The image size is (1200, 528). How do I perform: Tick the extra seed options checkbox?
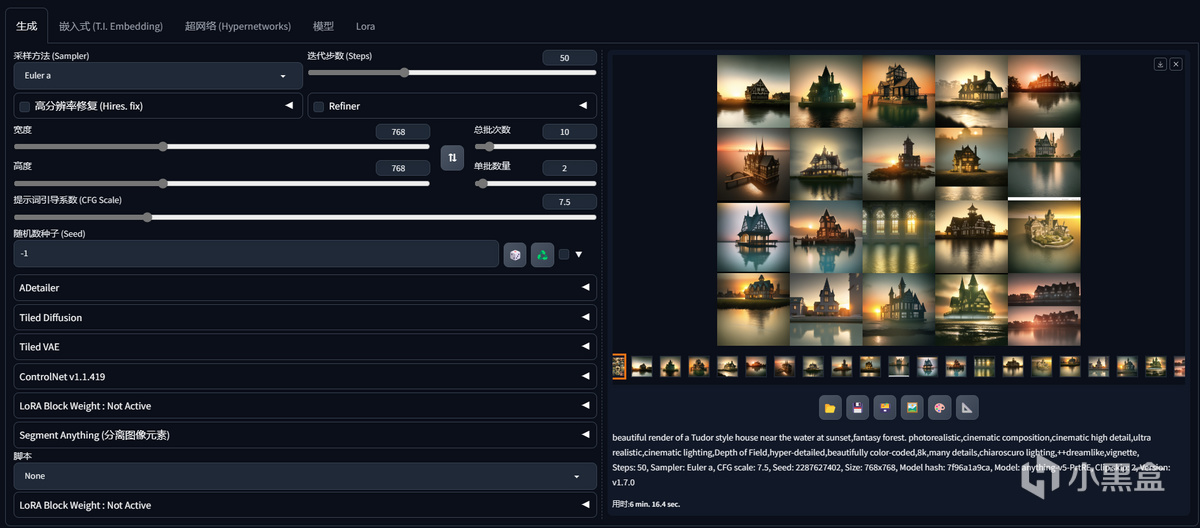[564, 254]
